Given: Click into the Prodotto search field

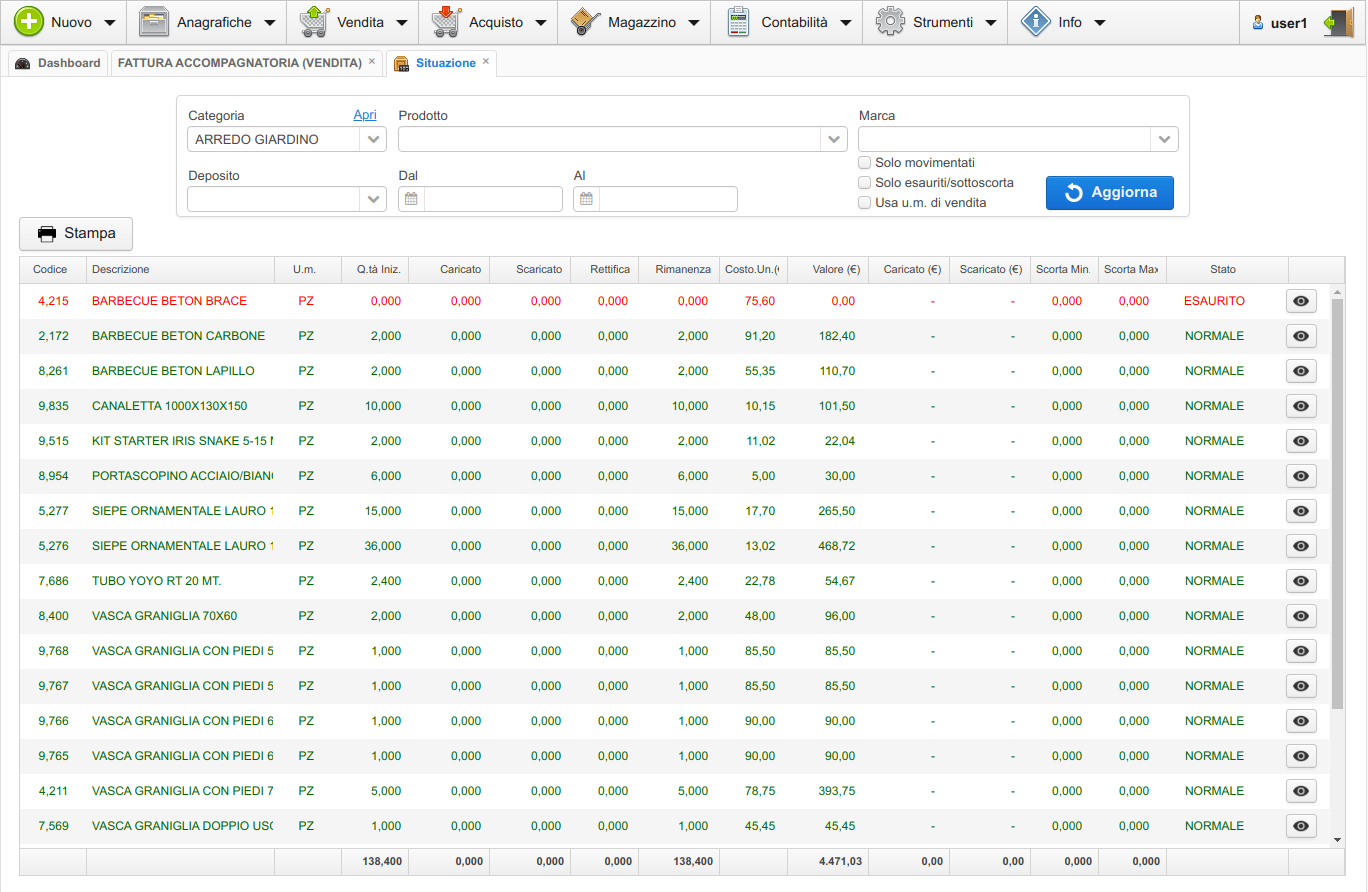Looking at the screenshot, I should point(610,139).
